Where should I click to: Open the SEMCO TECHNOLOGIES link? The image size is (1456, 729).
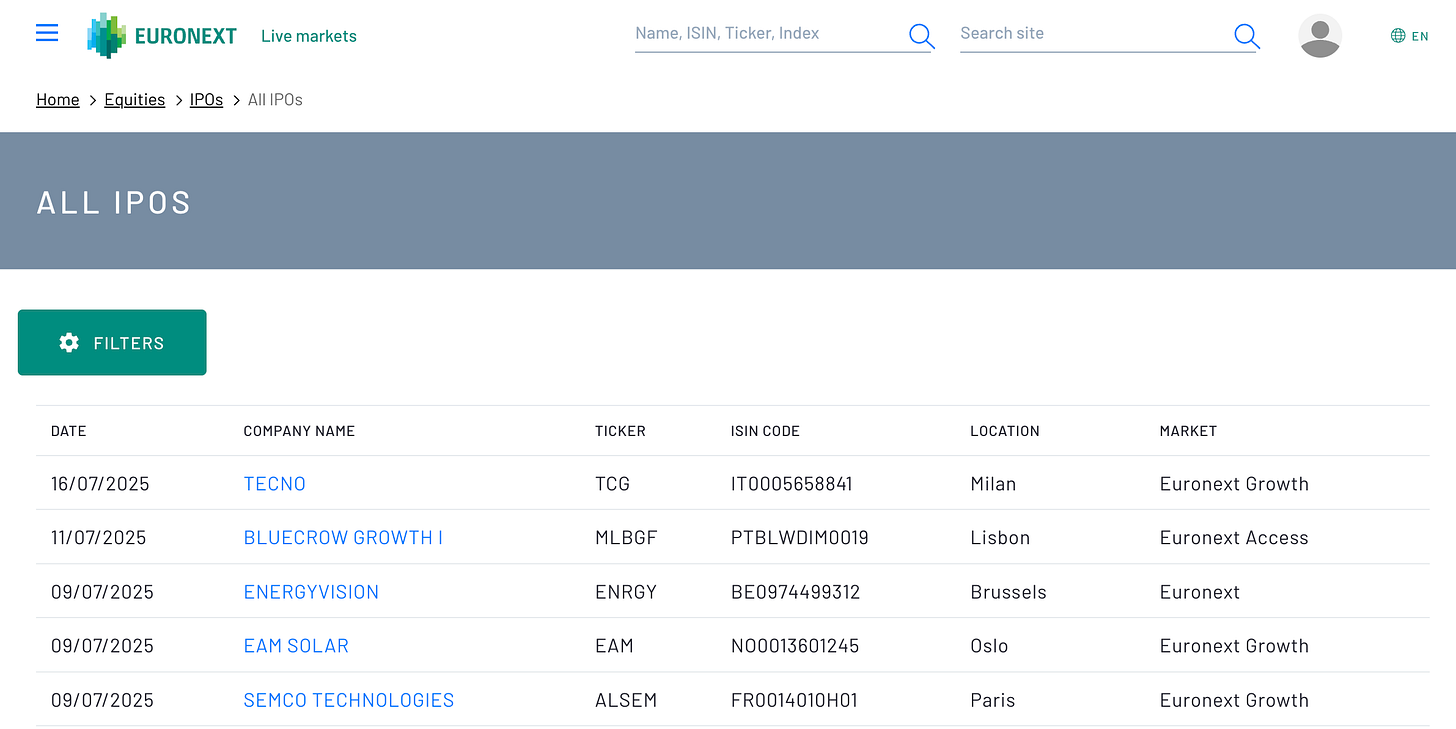click(x=349, y=700)
